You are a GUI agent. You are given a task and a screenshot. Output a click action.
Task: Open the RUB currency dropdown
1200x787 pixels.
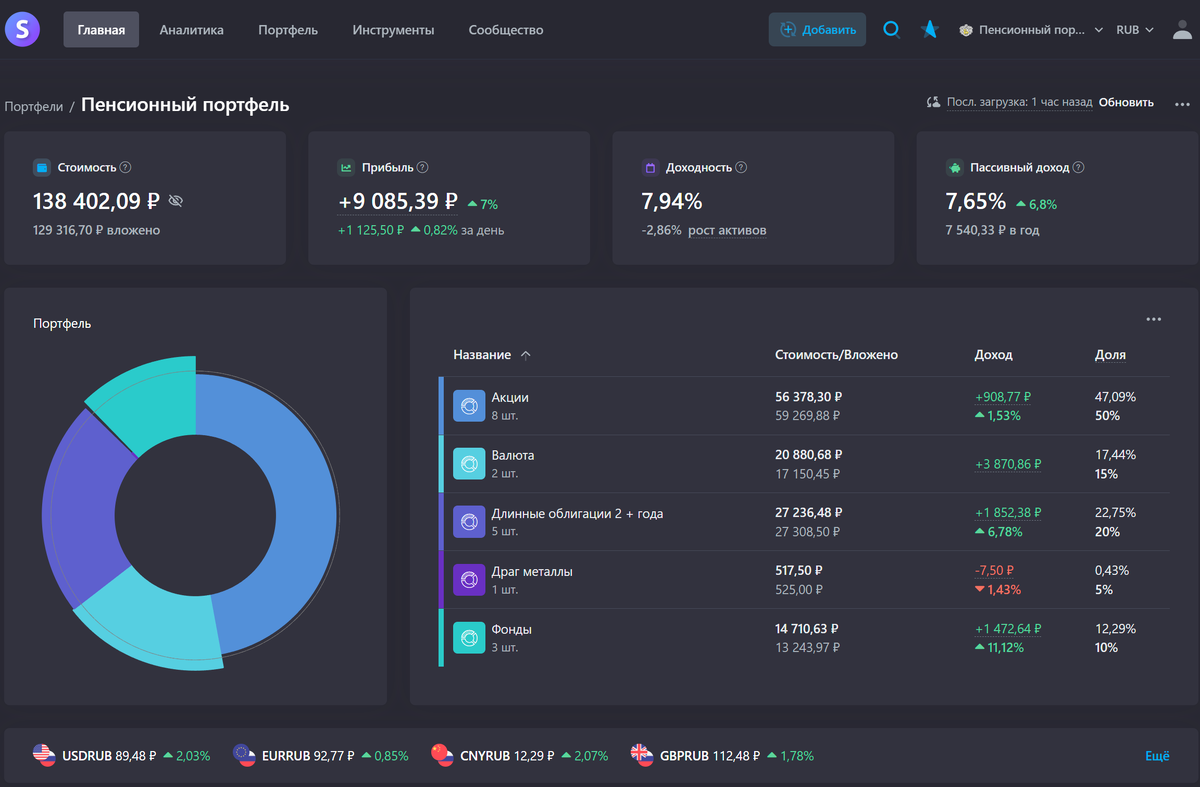1135,30
